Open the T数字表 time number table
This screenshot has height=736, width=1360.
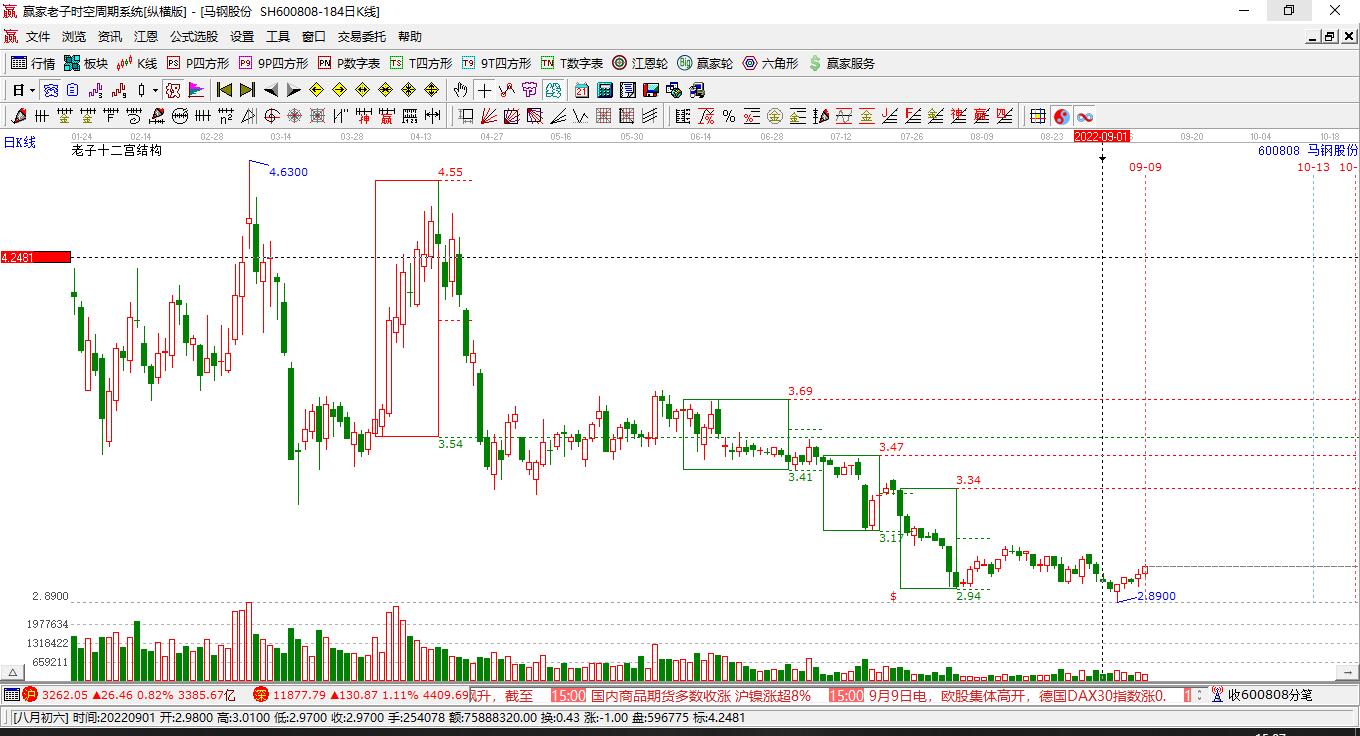tap(572, 63)
